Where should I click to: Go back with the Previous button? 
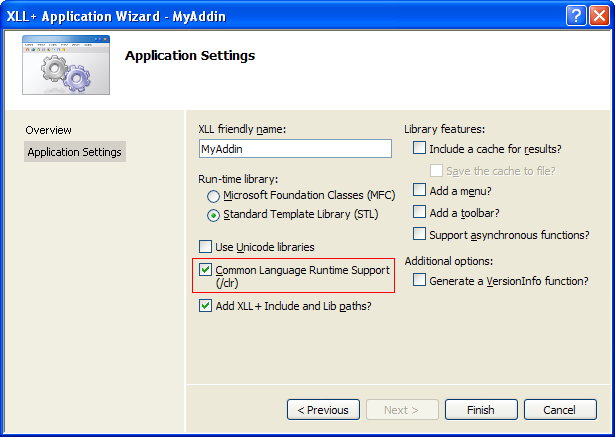(323, 410)
